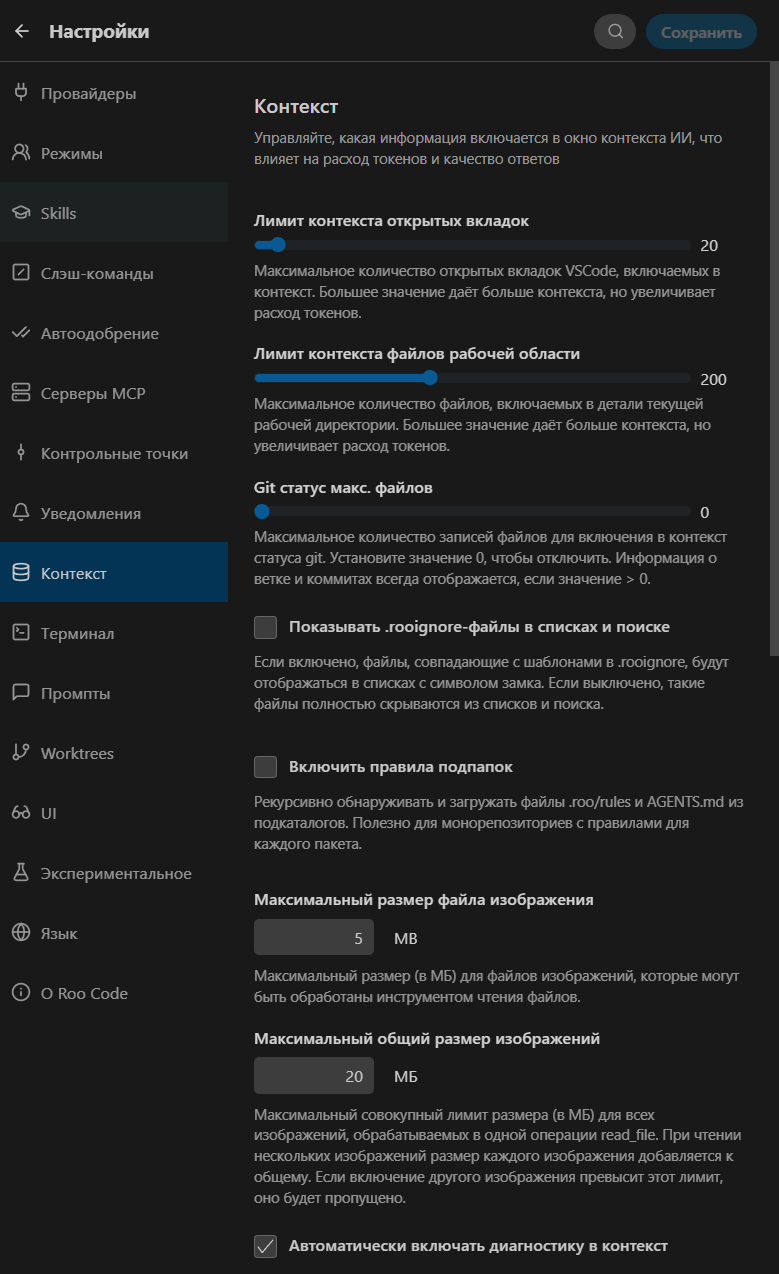
Task: Click the Лимит контекста открытых вкладок slider
Action: [x=472, y=245]
